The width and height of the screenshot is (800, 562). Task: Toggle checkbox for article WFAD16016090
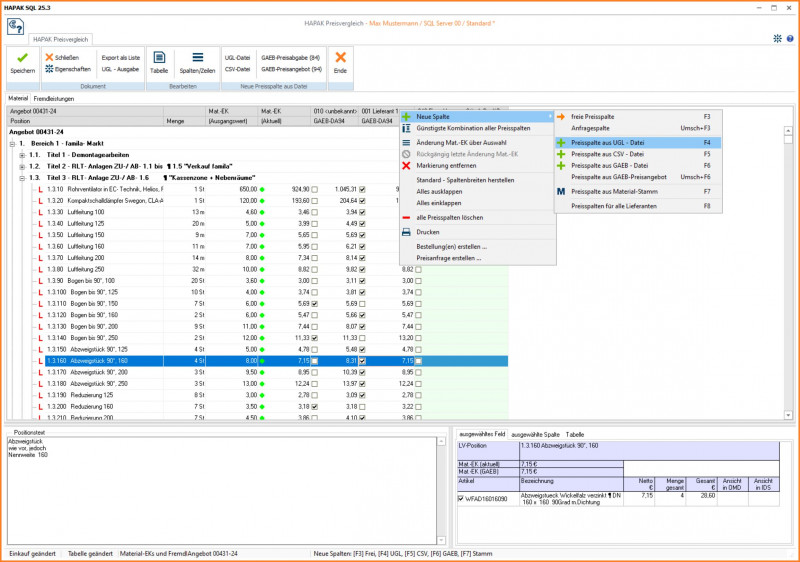point(460,498)
